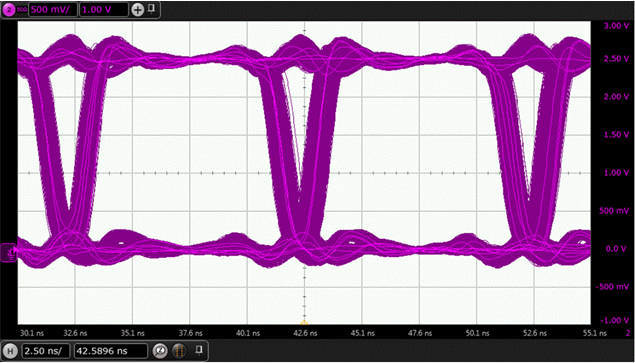The height and width of the screenshot is (363, 635).
Task: Click the -500 mV vertical axis label
Action: click(612, 287)
